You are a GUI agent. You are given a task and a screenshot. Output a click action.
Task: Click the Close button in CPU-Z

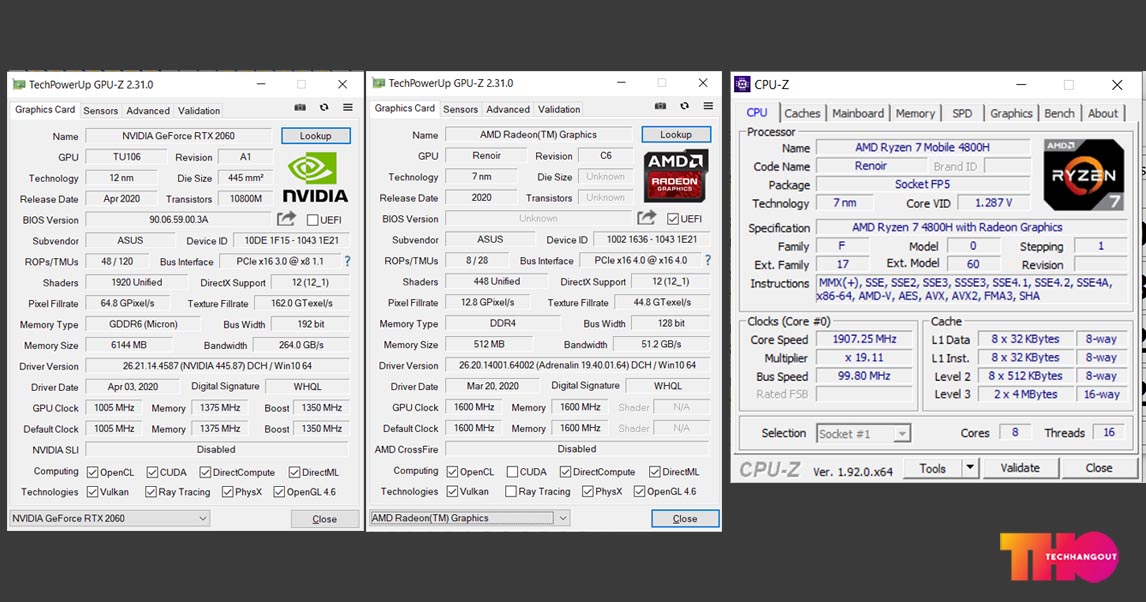pos(1098,468)
